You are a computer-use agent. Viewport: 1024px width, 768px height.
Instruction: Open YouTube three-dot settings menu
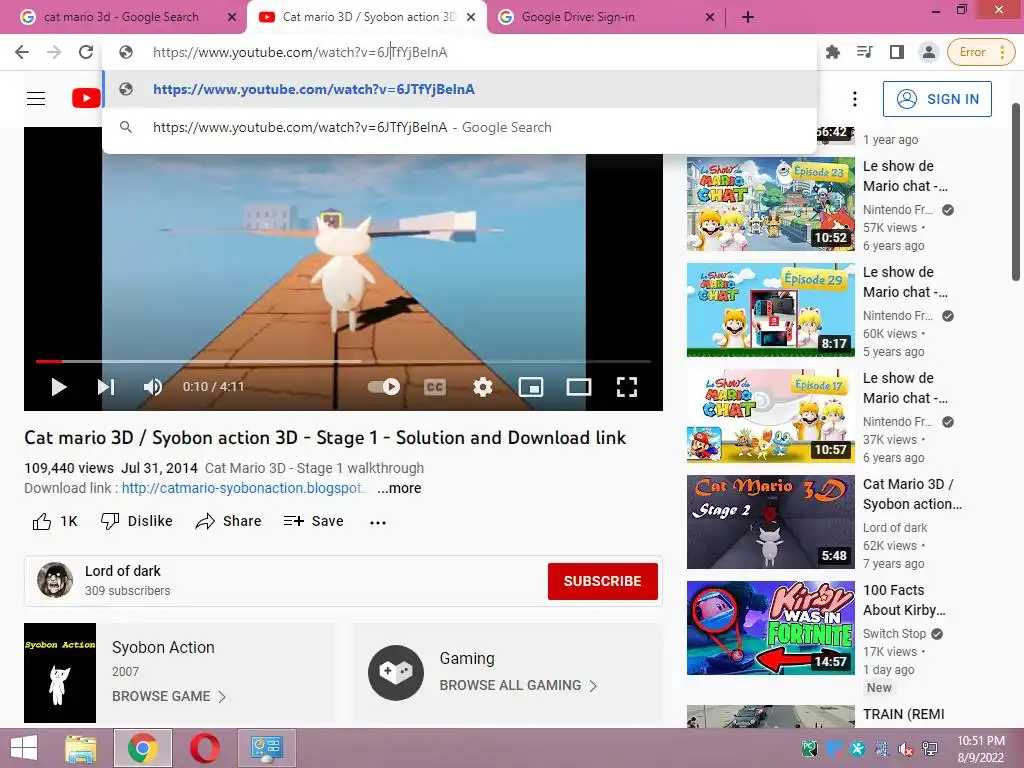(855, 99)
